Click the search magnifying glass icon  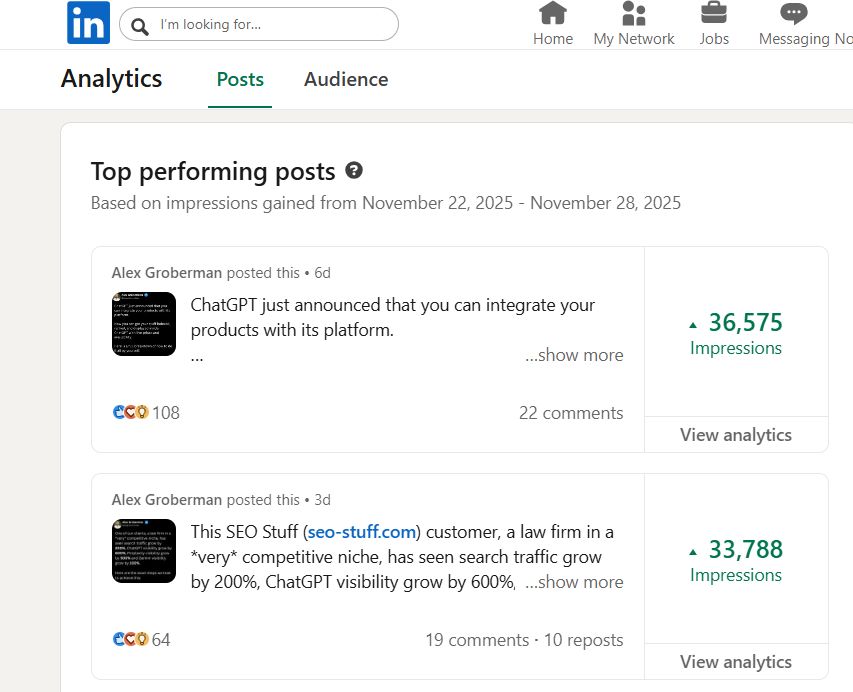[x=139, y=25]
